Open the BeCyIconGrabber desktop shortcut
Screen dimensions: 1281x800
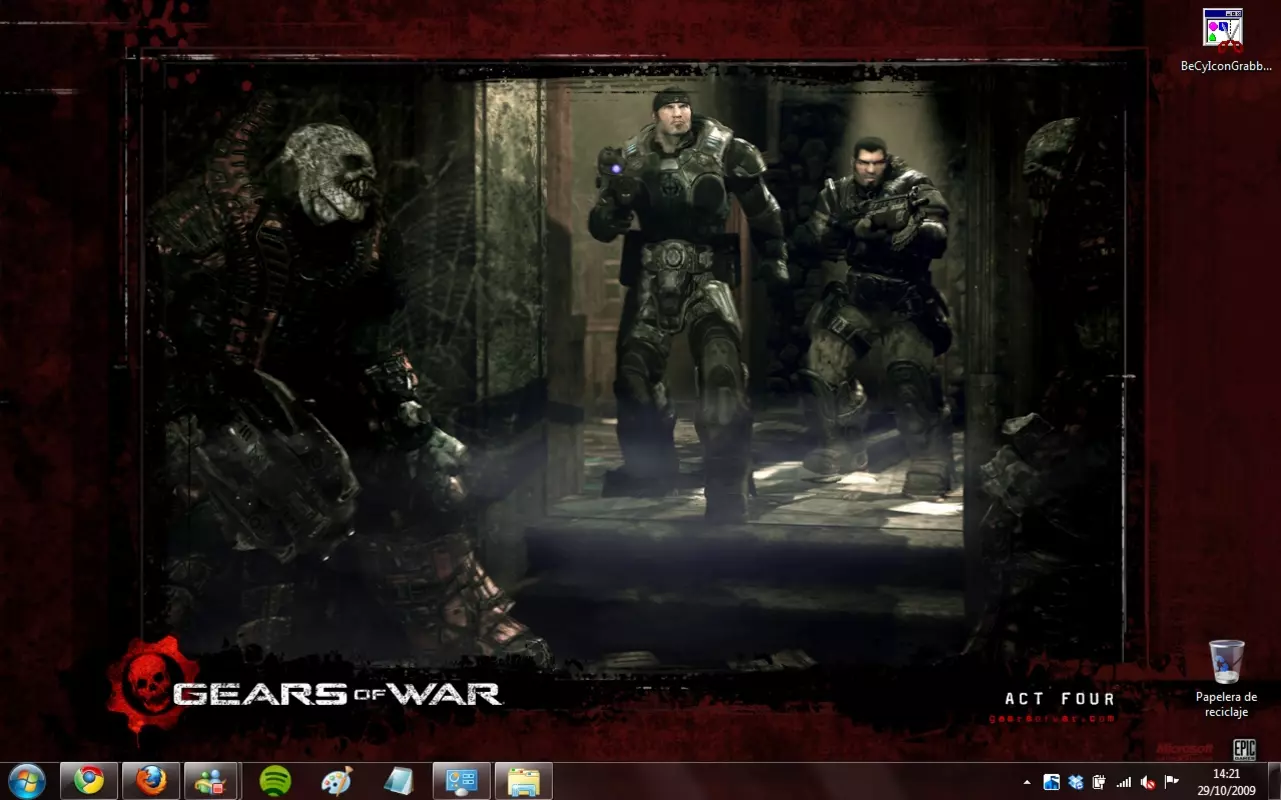pos(1225,41)
